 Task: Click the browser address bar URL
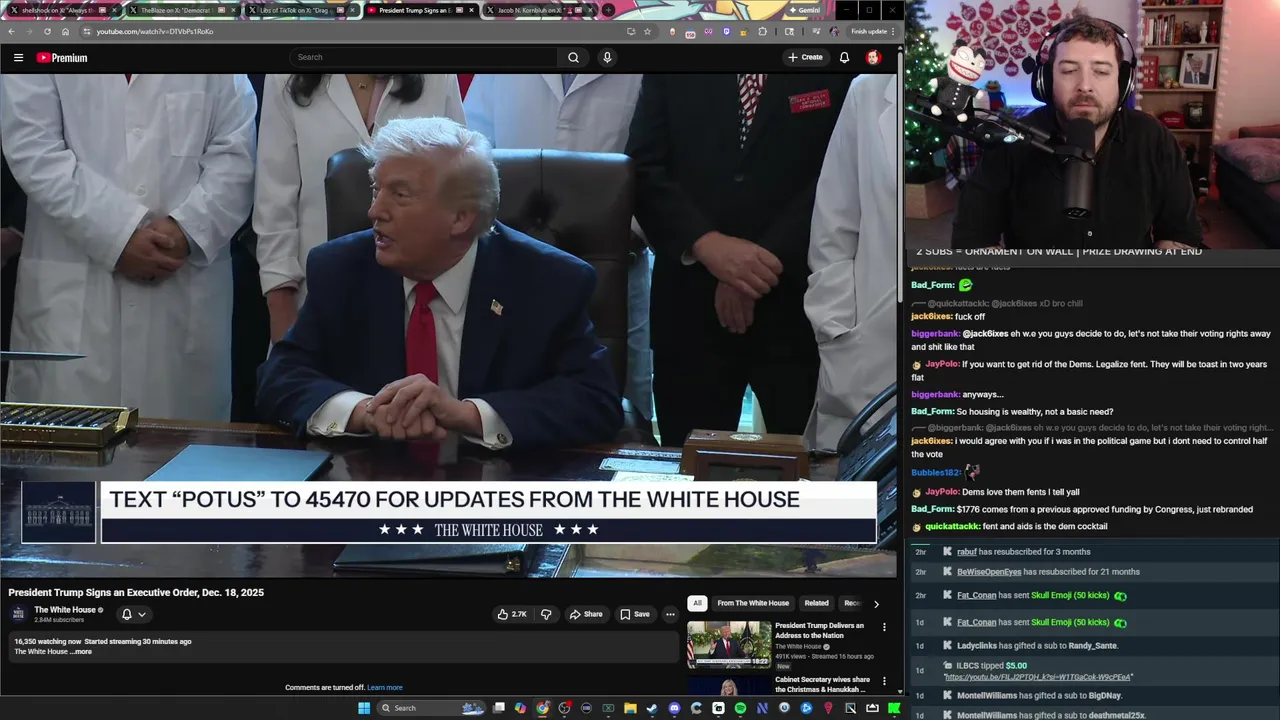point(155,31)
